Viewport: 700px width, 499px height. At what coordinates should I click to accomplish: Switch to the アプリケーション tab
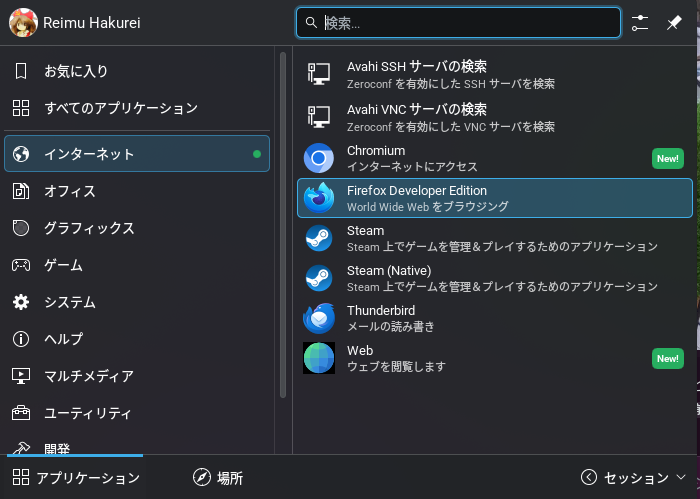76,478
